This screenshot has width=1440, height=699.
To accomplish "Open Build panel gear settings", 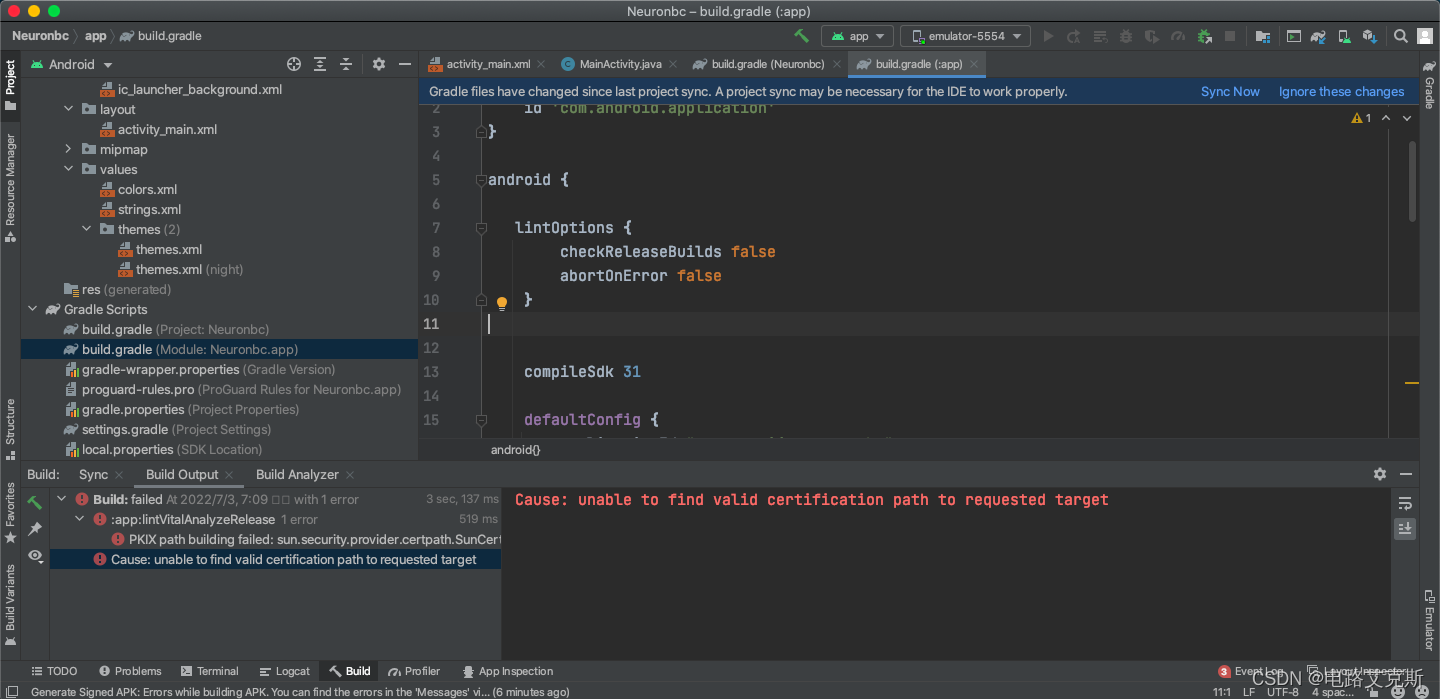I will pos(1380,474).
